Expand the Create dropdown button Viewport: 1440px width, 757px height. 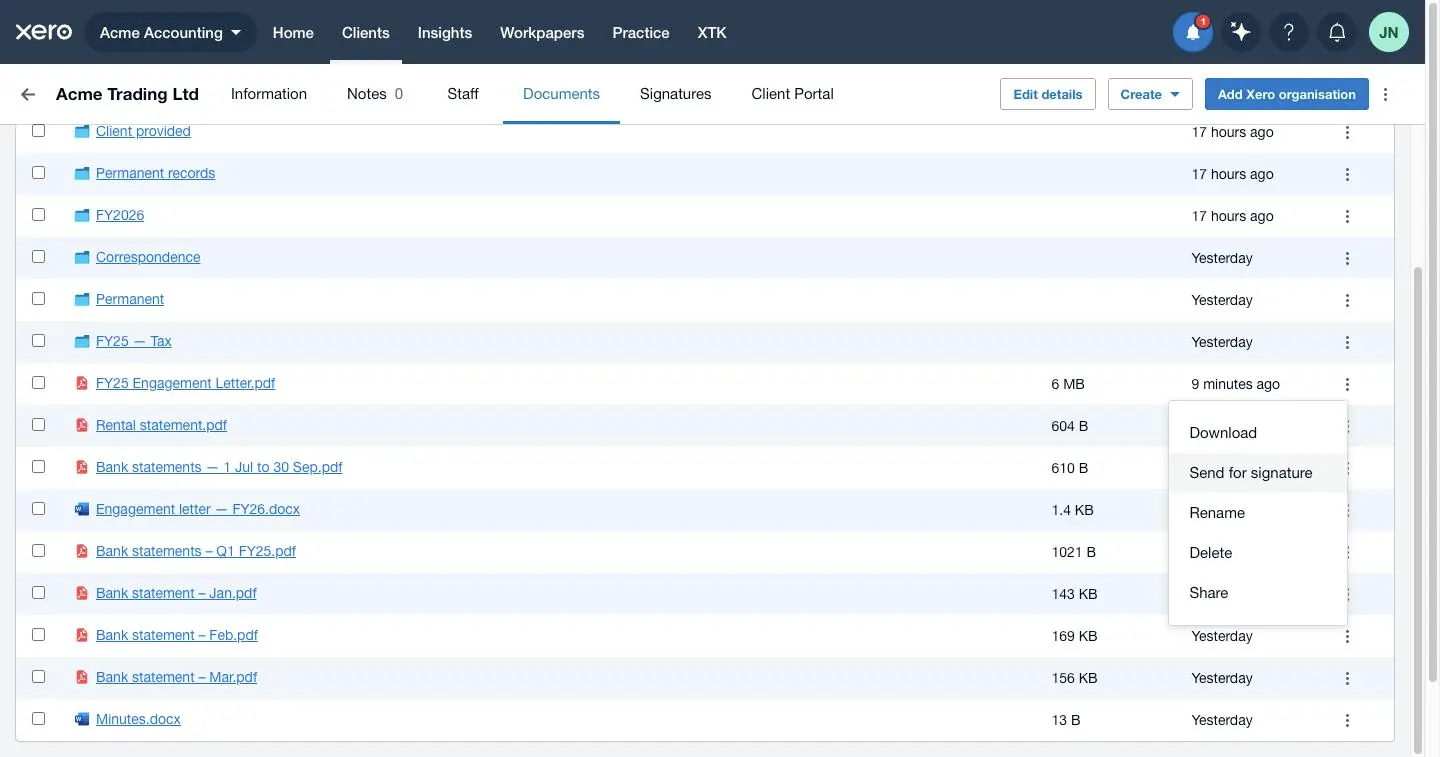(x=1150, y=94)
